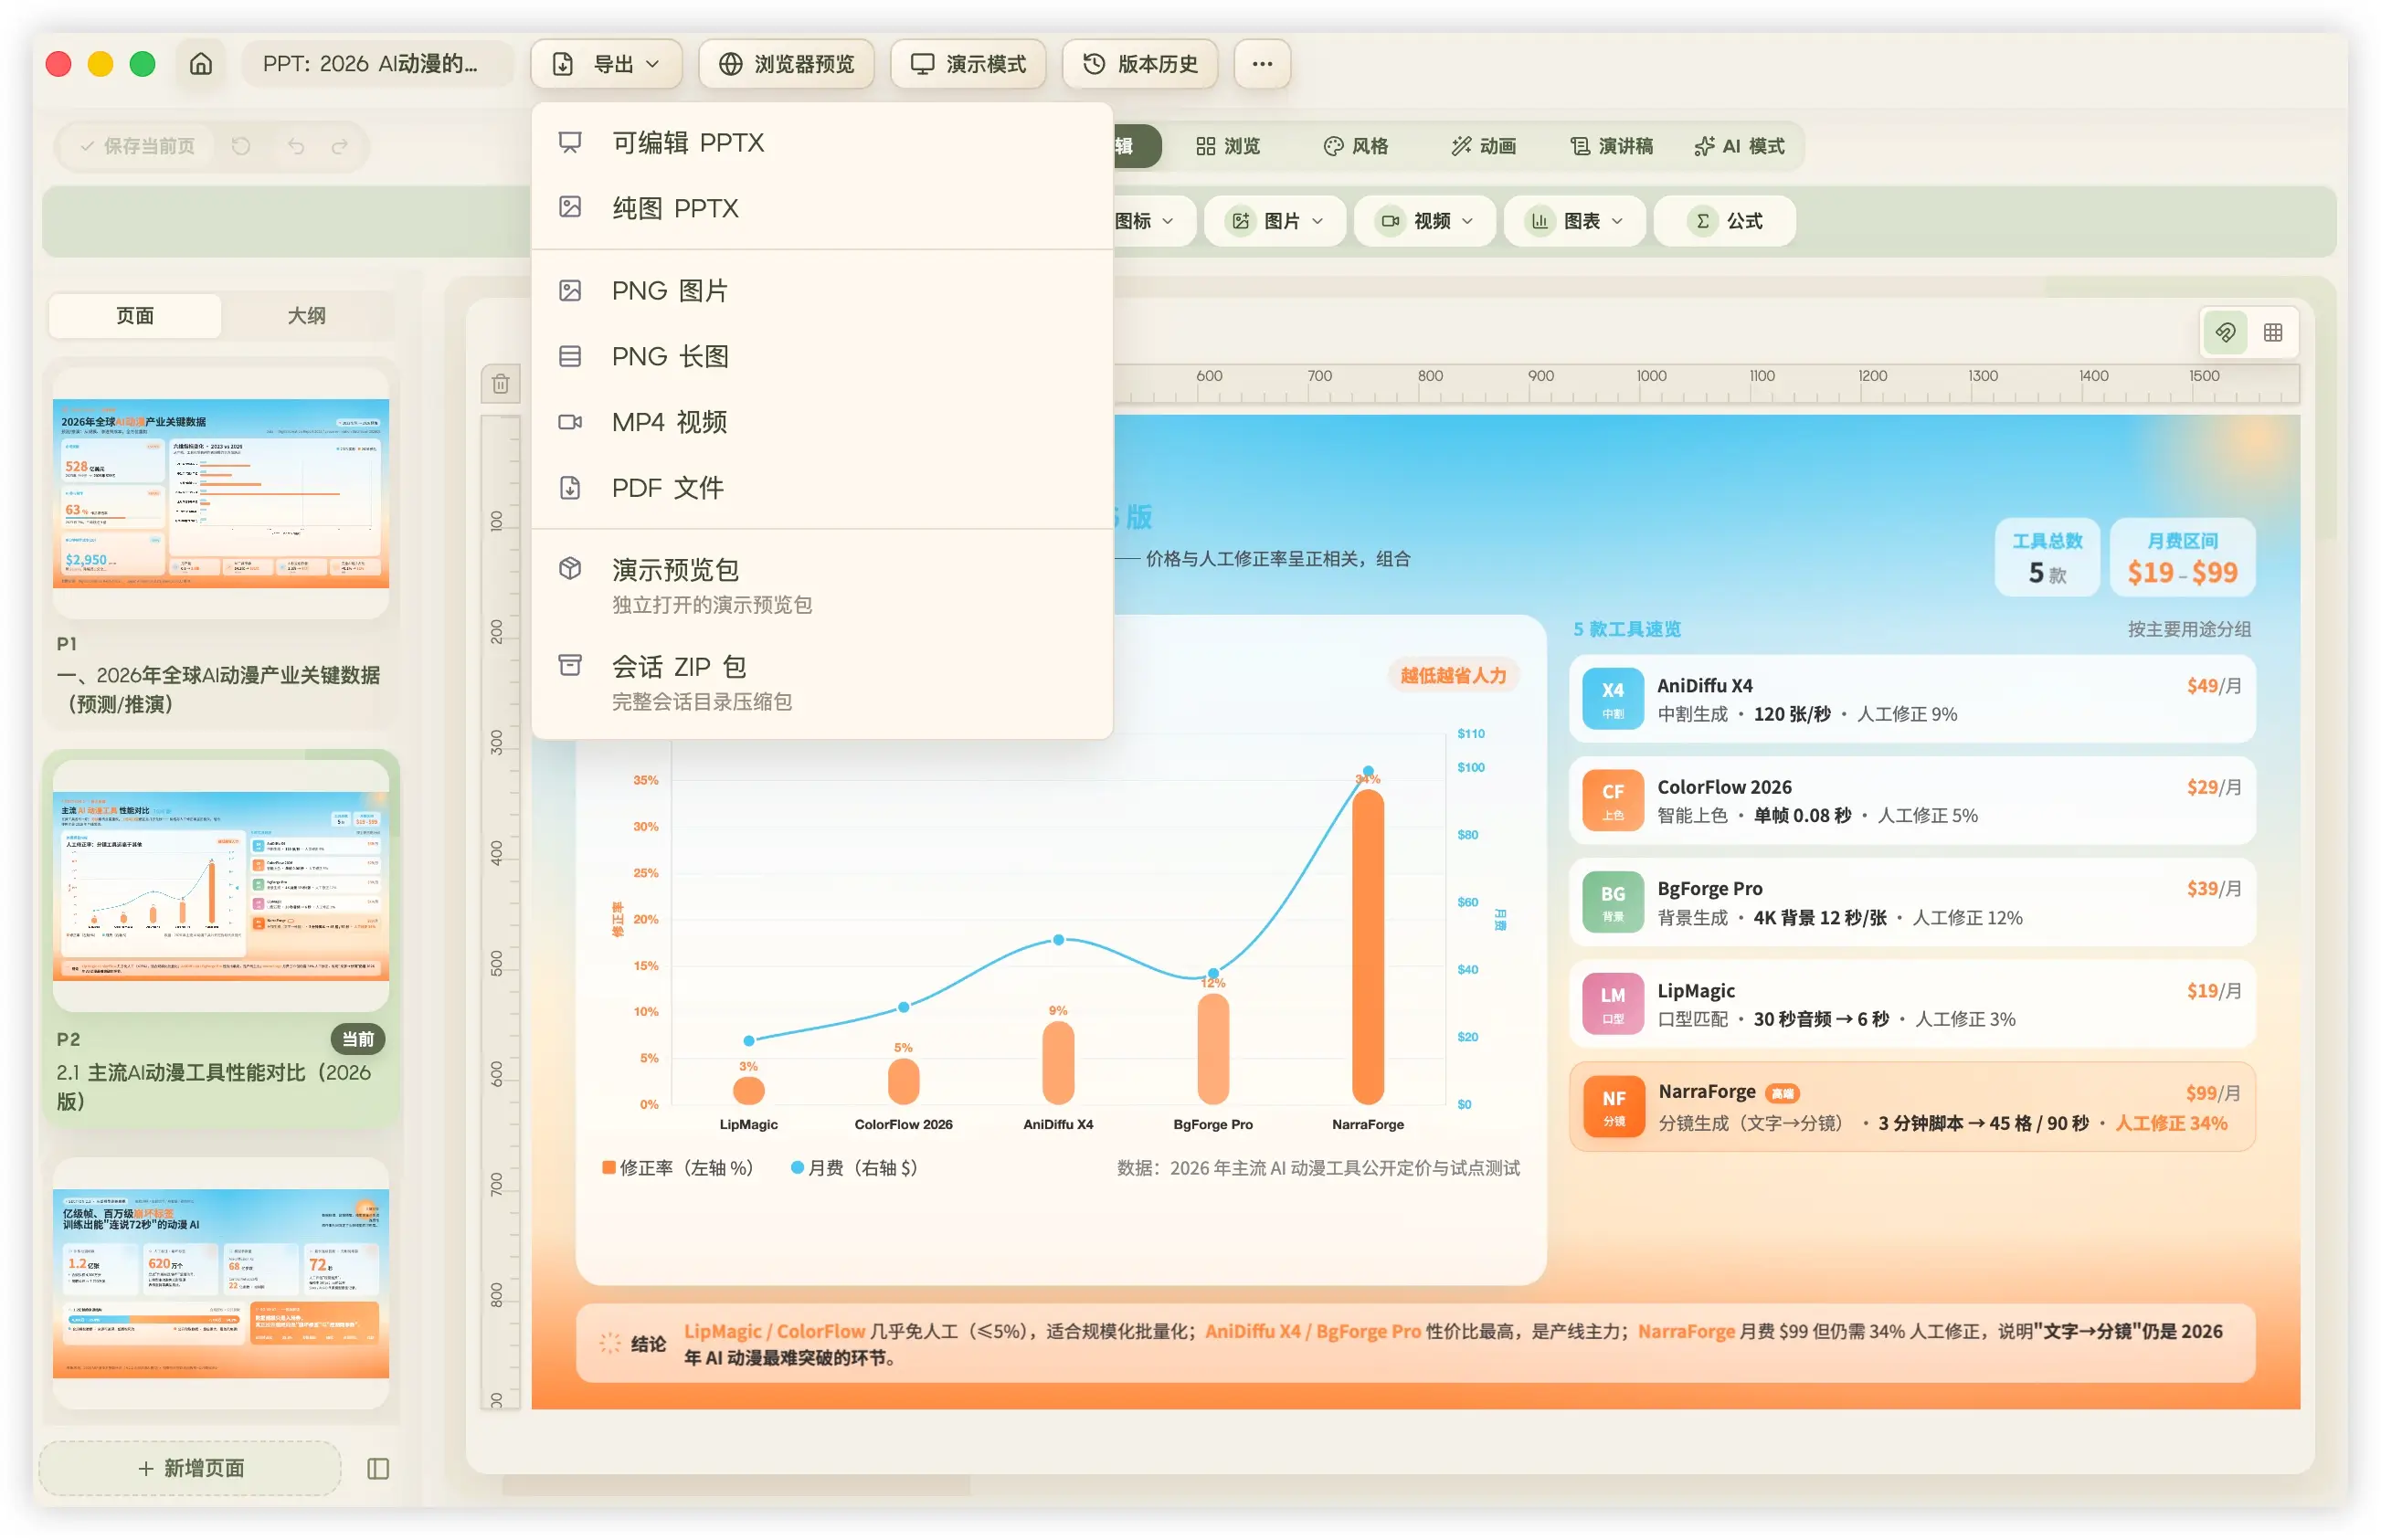Click 保存当前页 save current page
2381x1540 pixels.
pyautogui.click(x=138, y=146)
